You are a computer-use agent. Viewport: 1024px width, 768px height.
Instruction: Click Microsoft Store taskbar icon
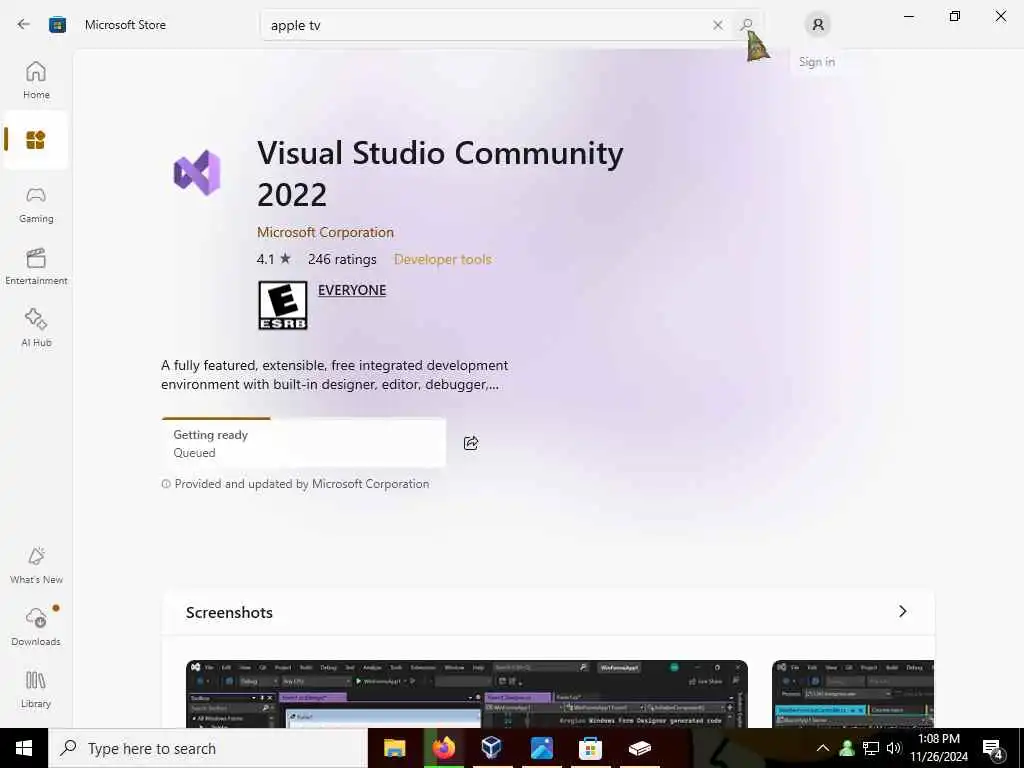[590, 748]
